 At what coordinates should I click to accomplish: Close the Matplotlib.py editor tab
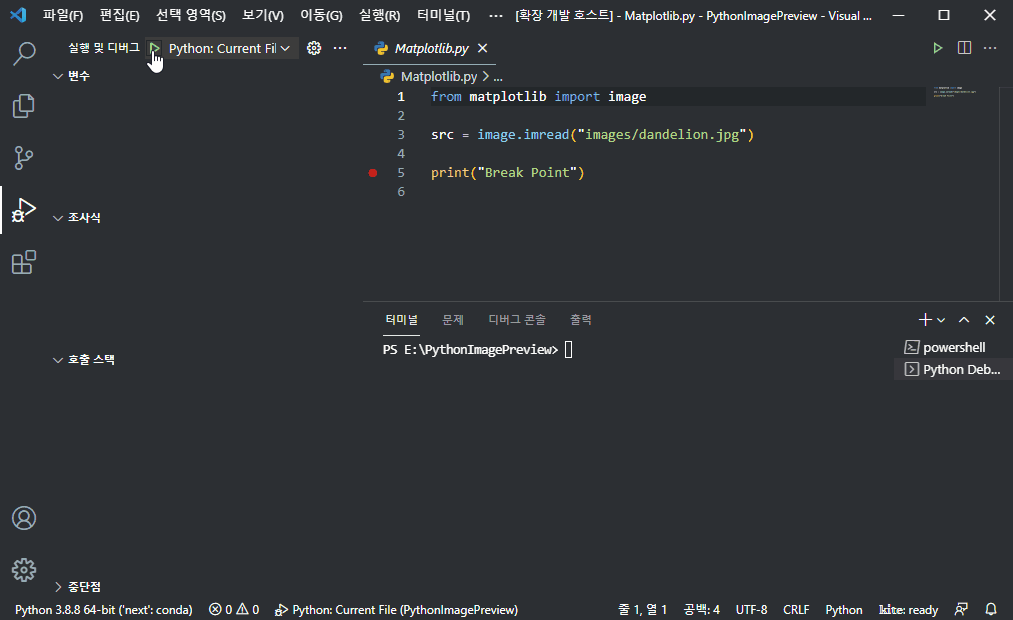[x=483, y=48]
